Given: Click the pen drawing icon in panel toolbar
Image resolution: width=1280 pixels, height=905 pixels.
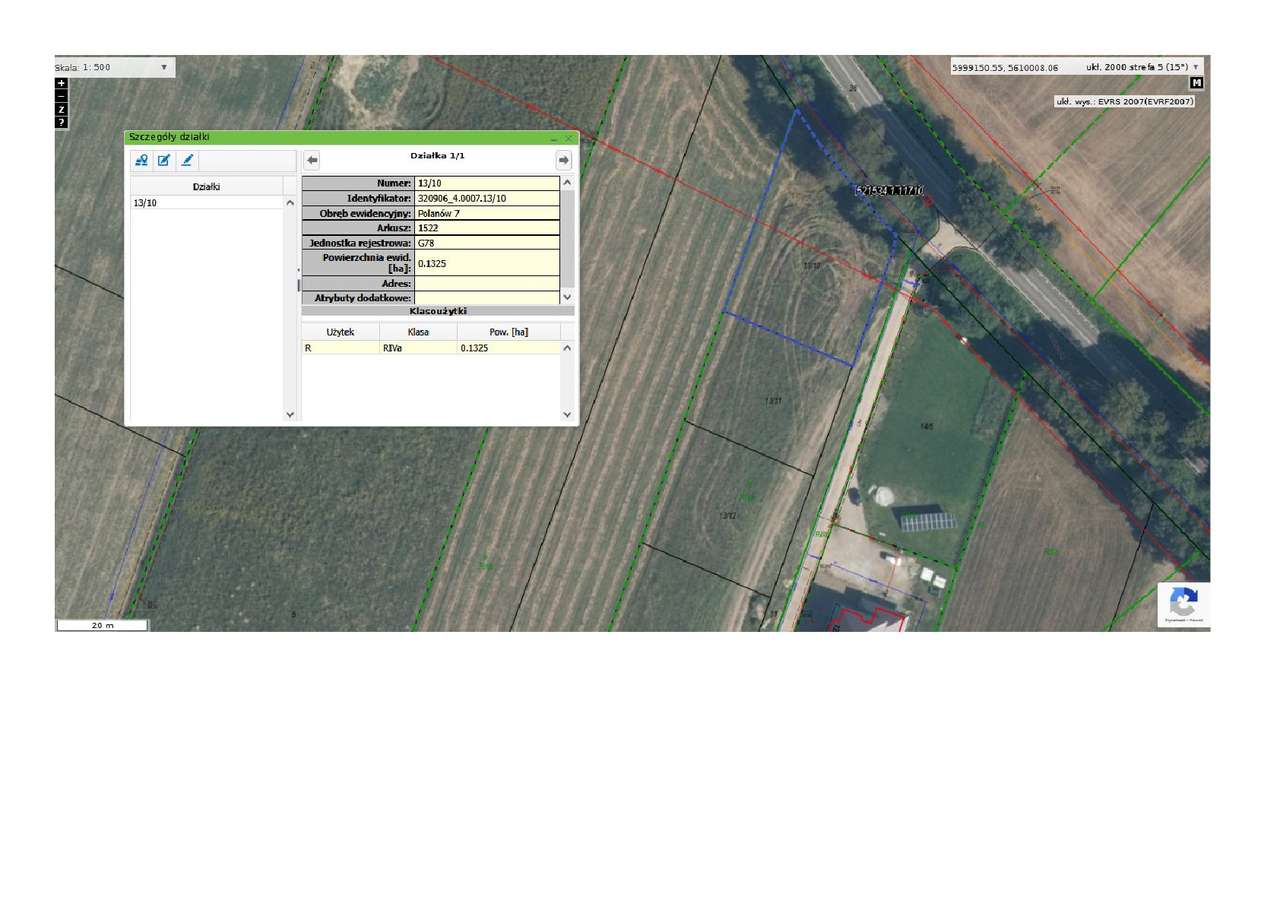Looking at the screenshot, I should point(187,160).
